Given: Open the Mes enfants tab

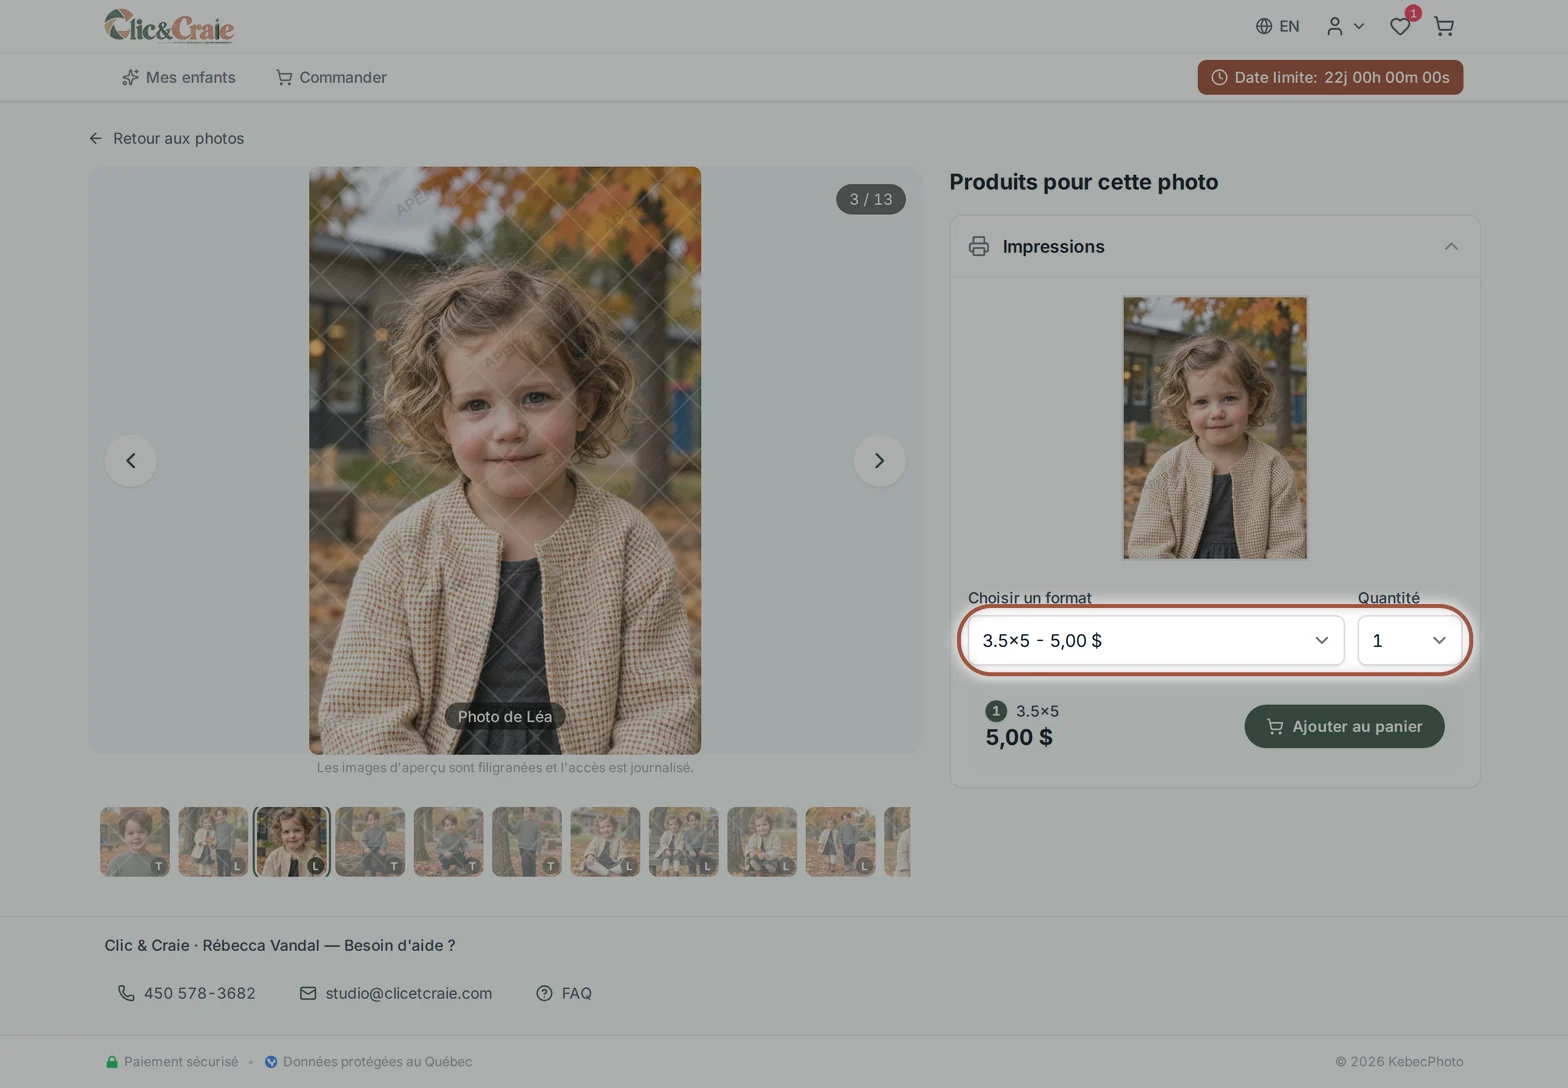Looking at the screenshot, I should tap(179, 77).
